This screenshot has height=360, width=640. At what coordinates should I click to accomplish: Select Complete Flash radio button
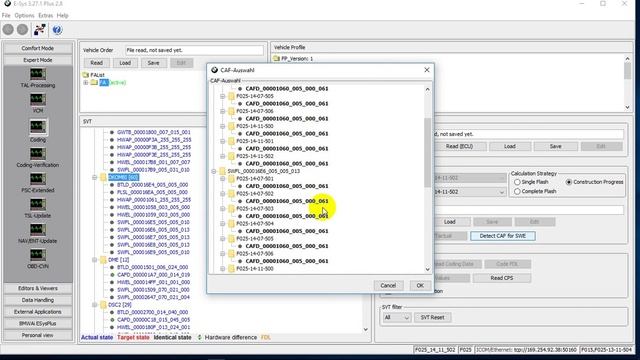point(517,191)
